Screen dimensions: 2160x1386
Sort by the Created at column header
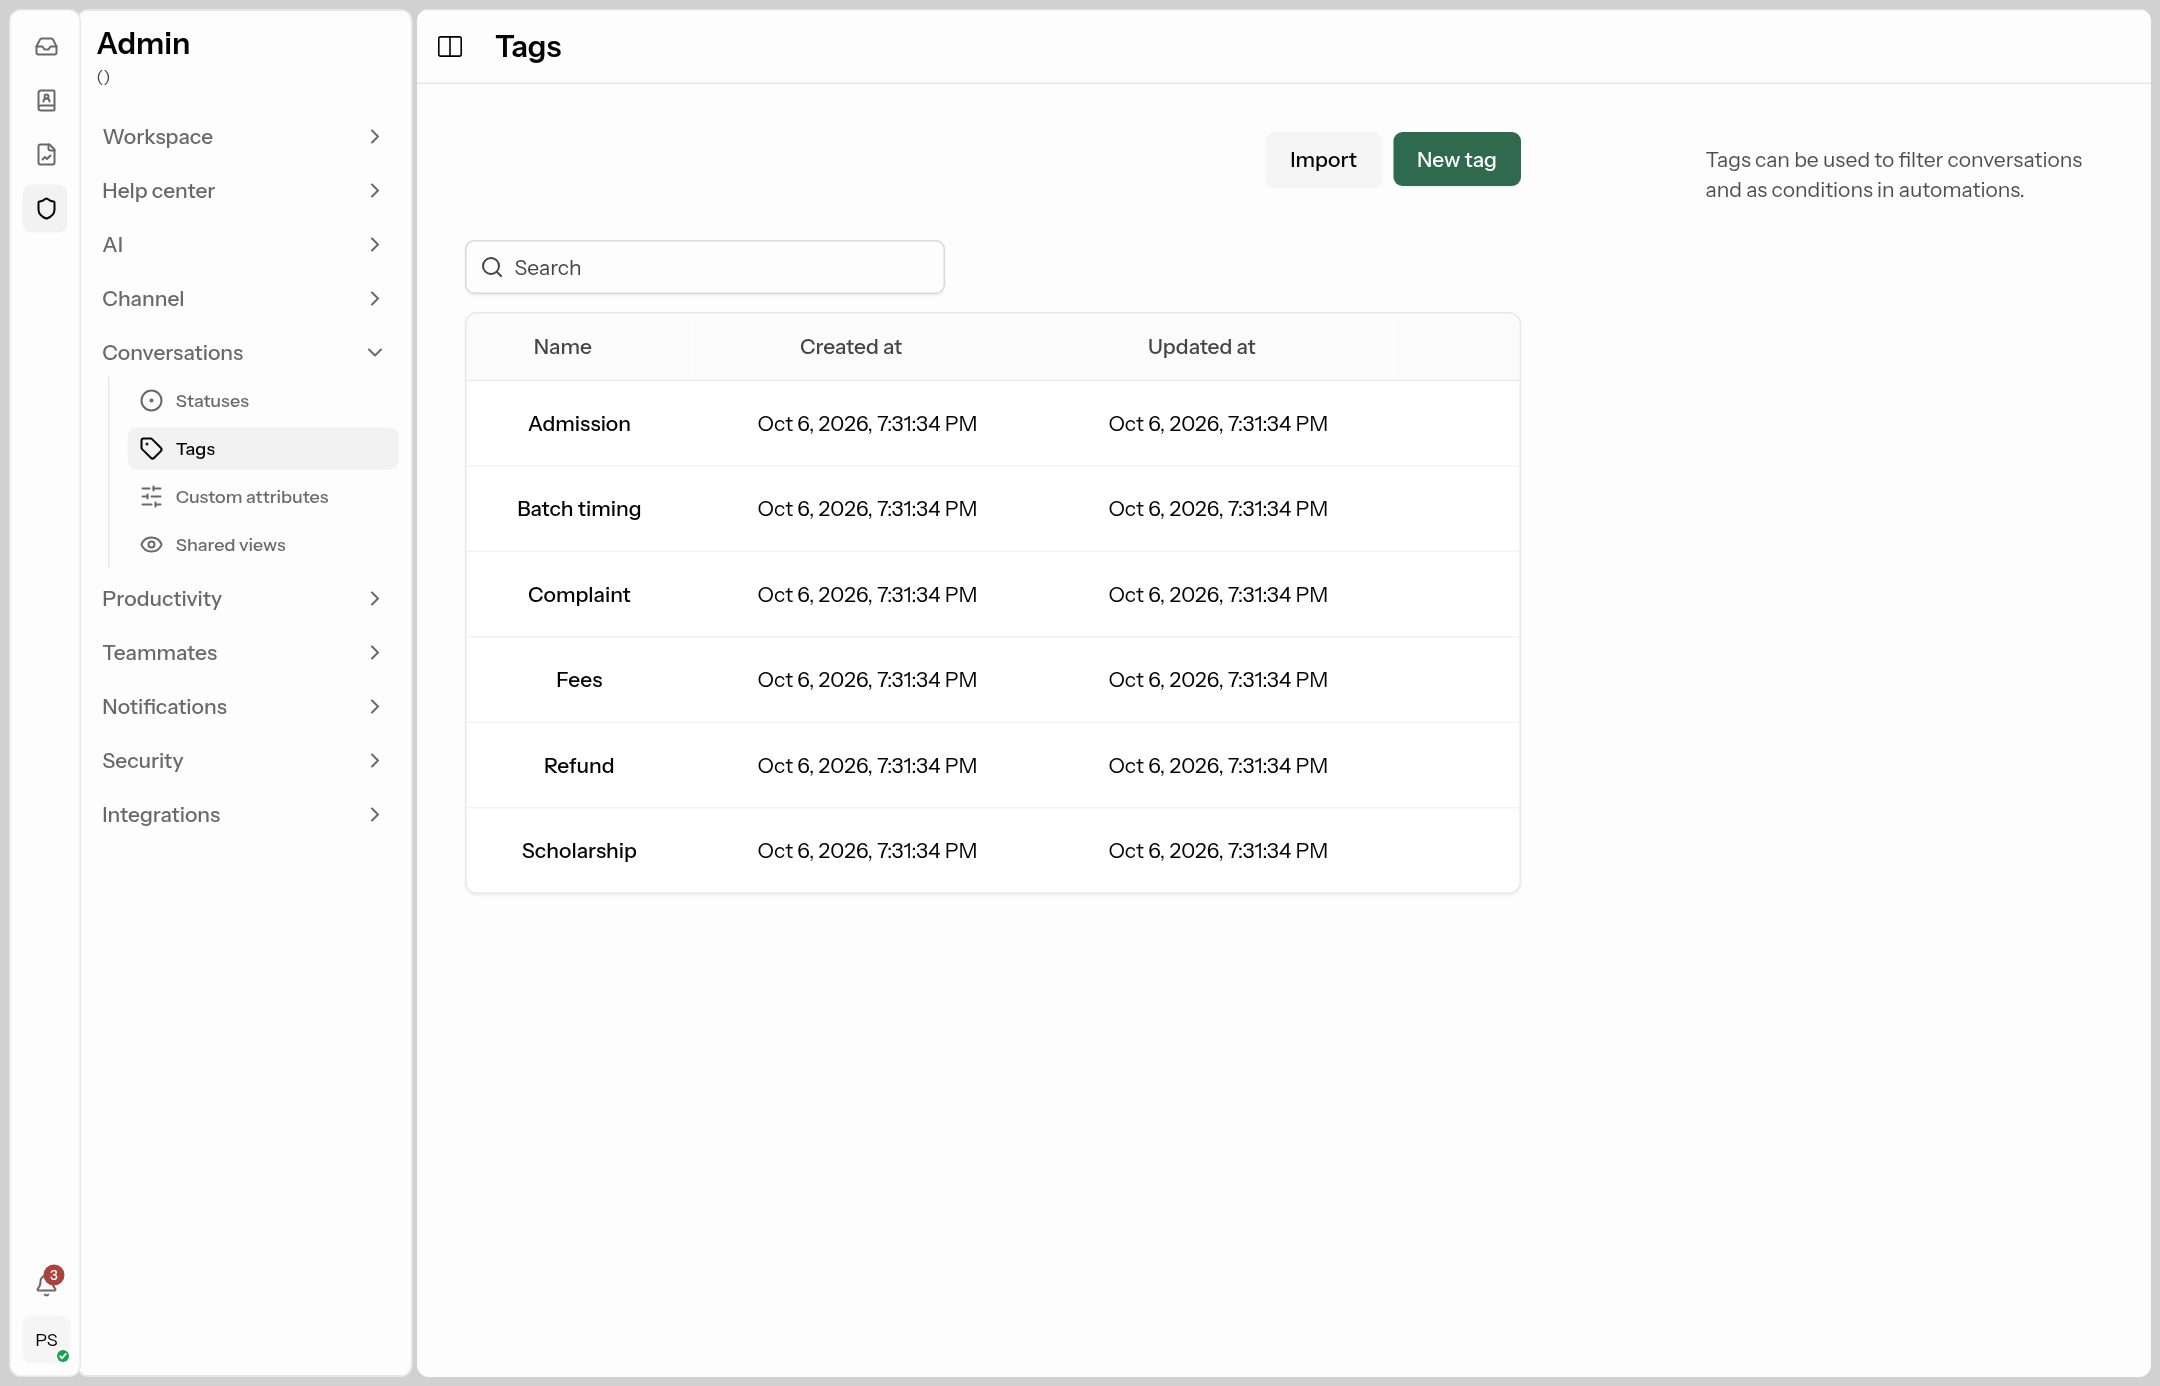tap(851, 347)
